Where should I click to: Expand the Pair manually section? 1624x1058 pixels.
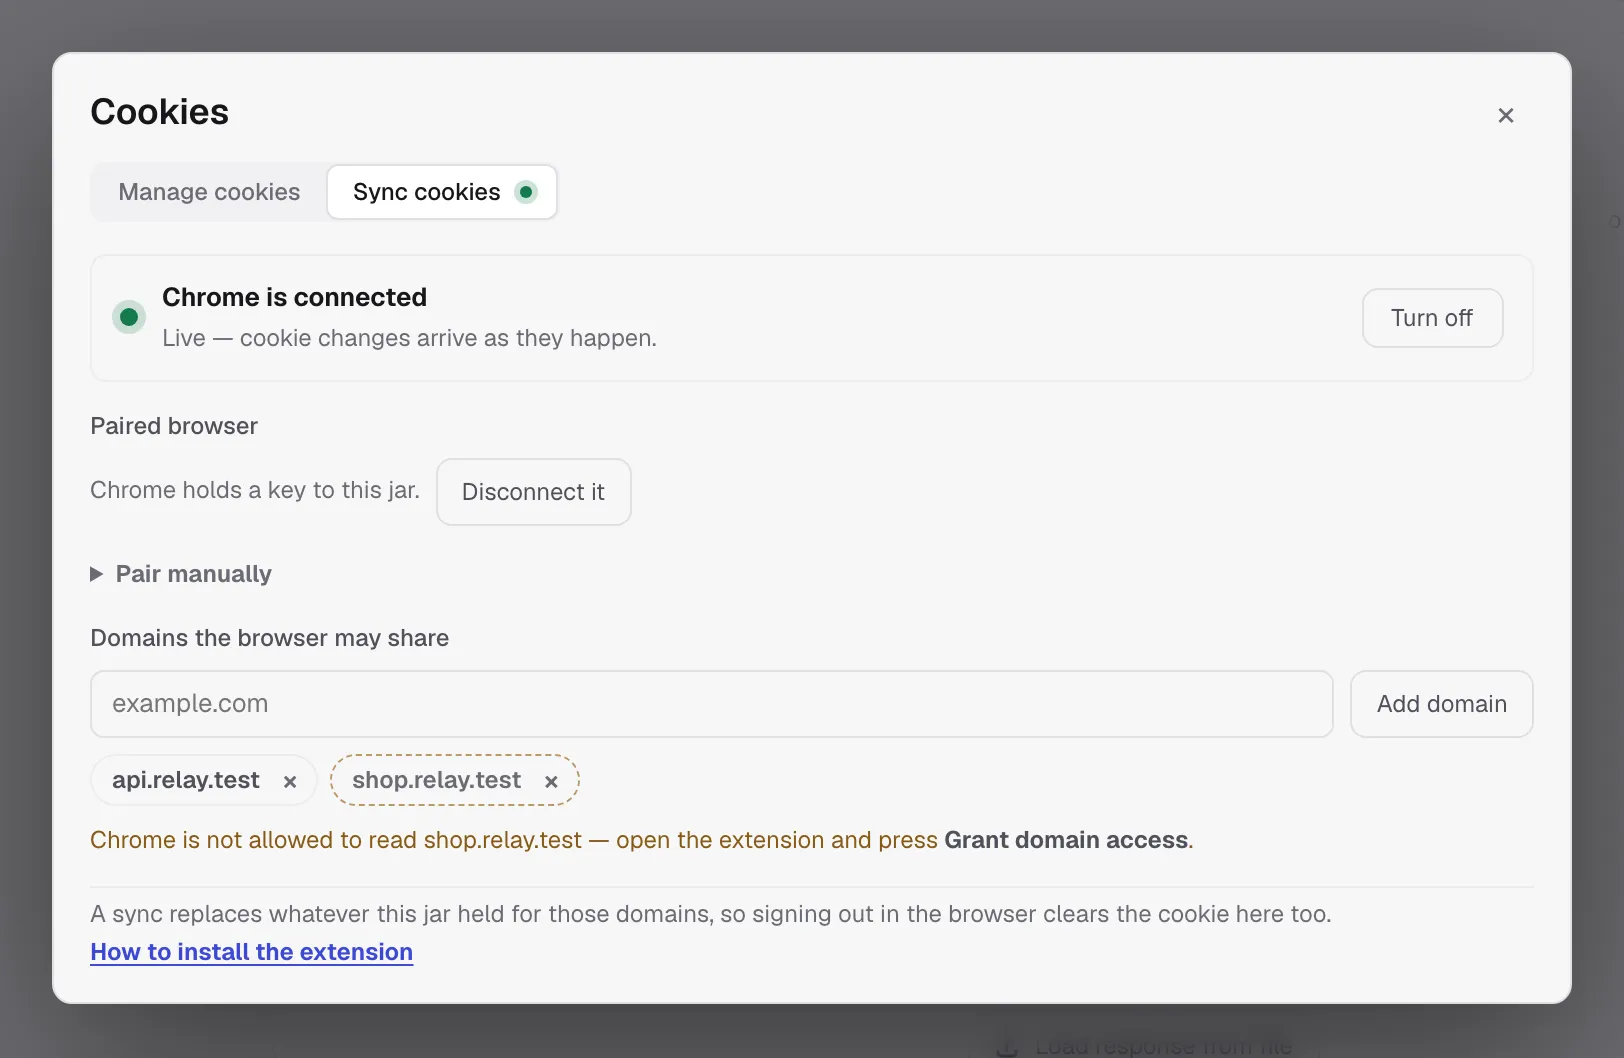(x=182, y=574)
